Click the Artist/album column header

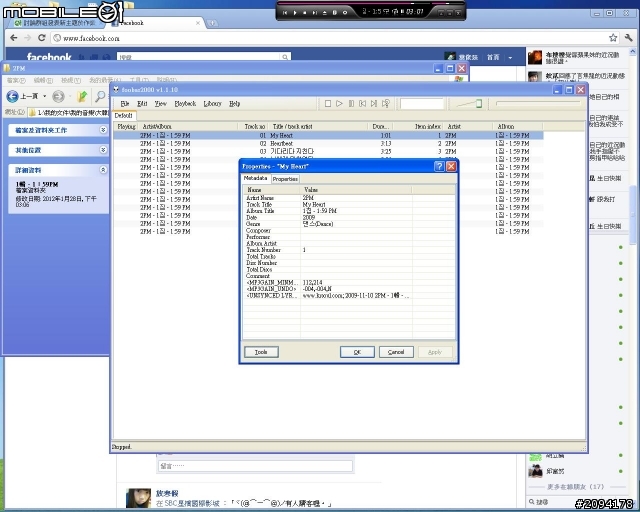point(188,127)
